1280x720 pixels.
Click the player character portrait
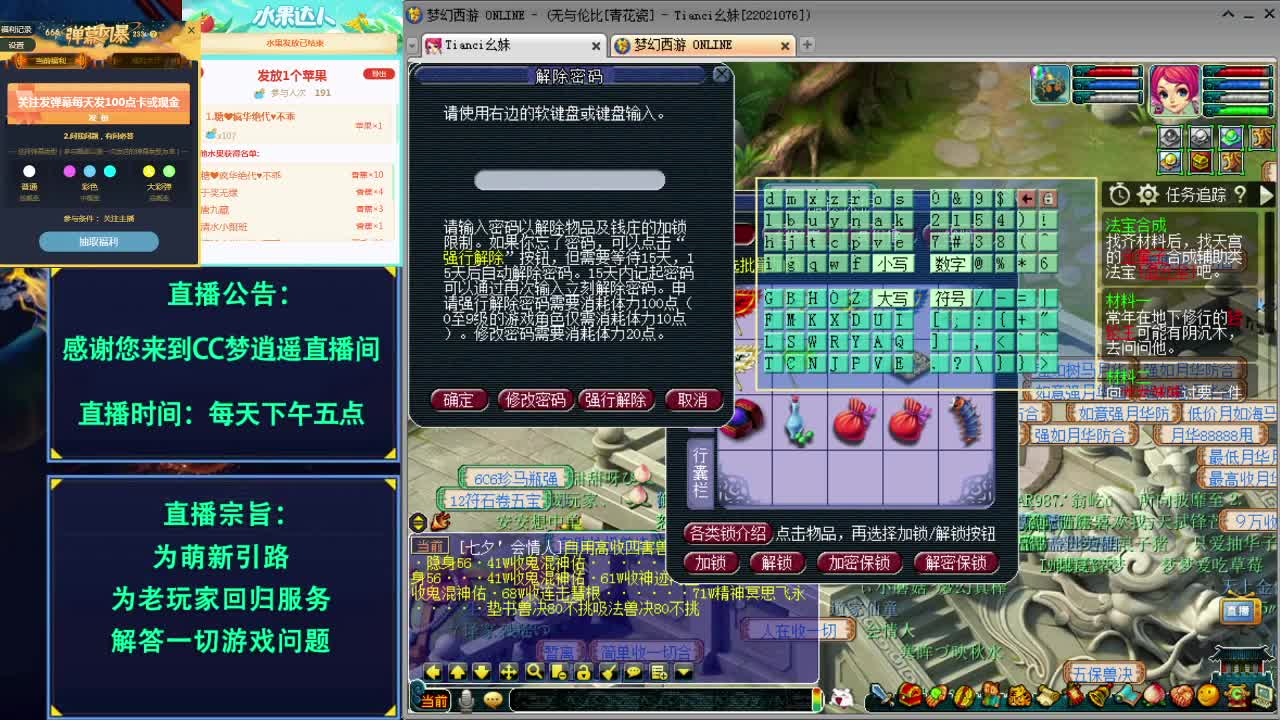pyautogui.click(x=1174, y=89)
